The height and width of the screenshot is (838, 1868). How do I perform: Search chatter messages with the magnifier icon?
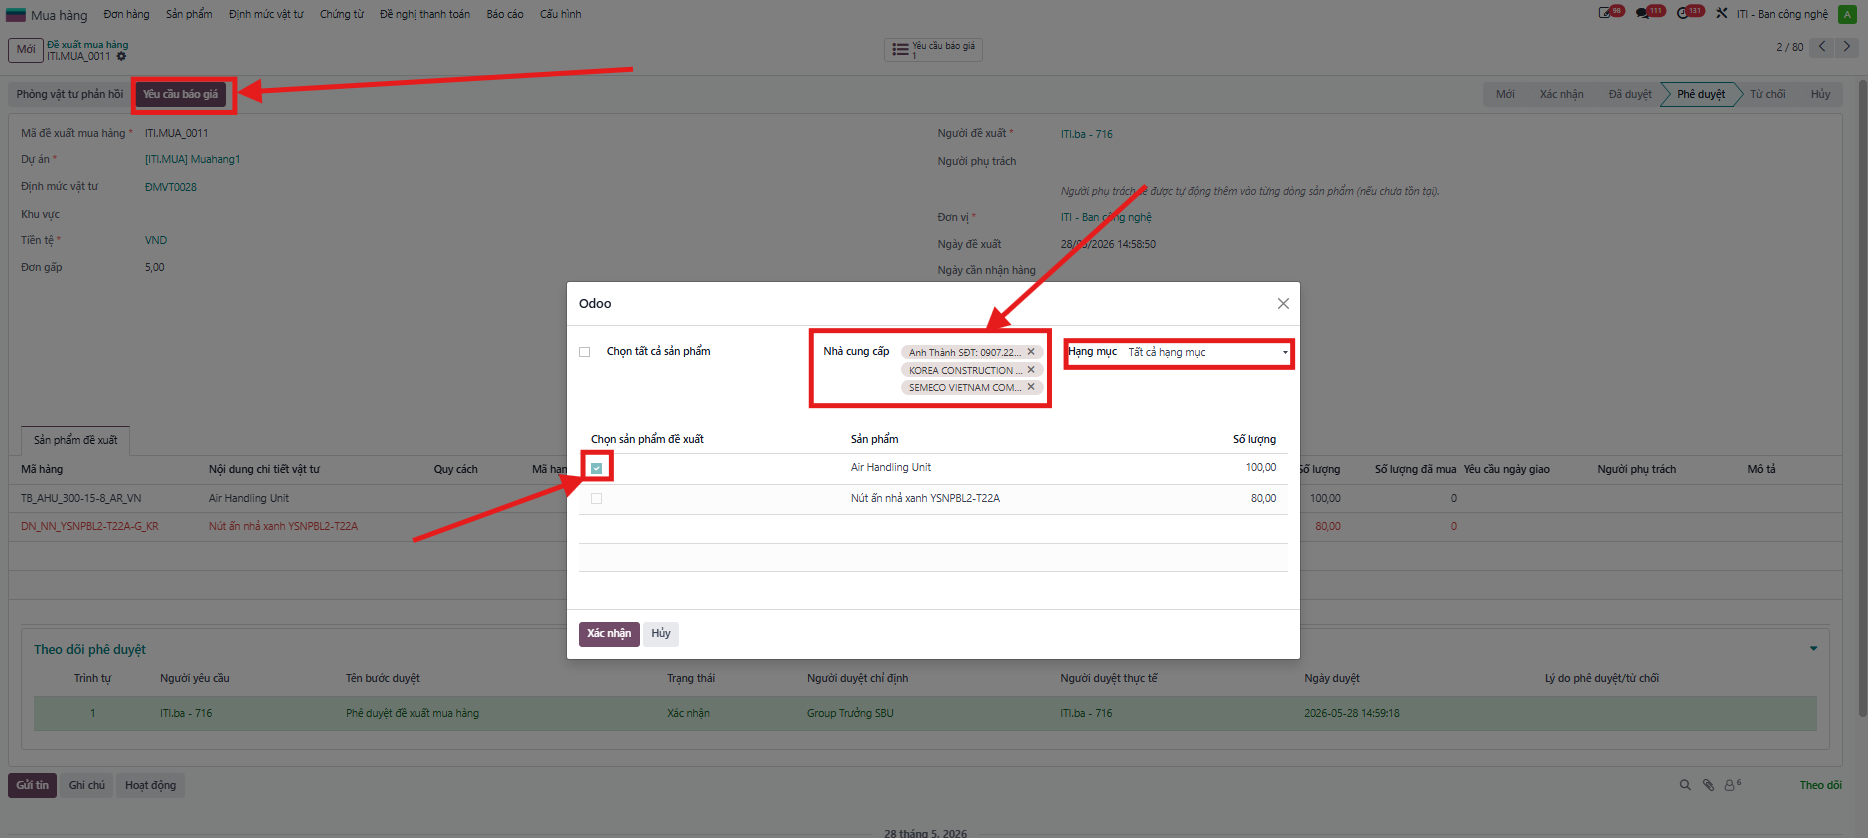[x=1685, y=785]
